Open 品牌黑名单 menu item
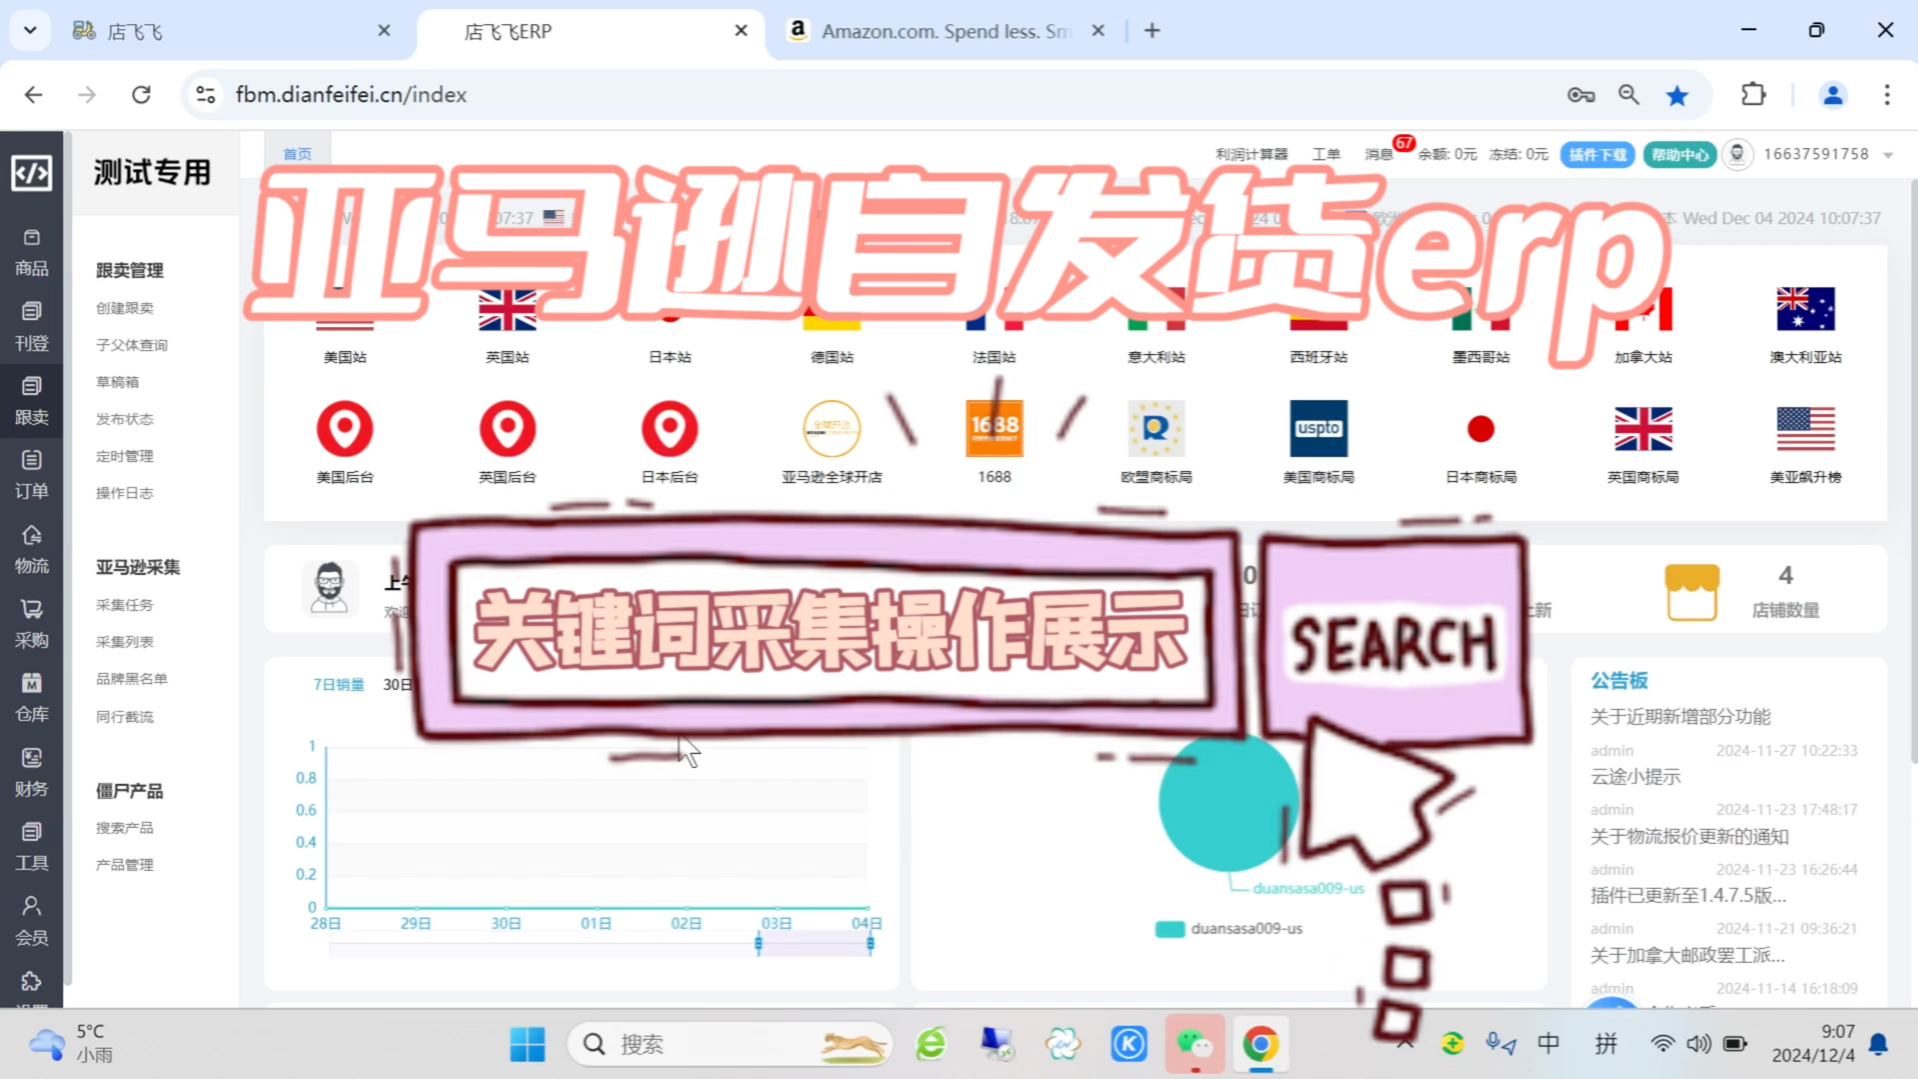The height and width of the screenshot is (1079, 1918). (x=132, y=679)
